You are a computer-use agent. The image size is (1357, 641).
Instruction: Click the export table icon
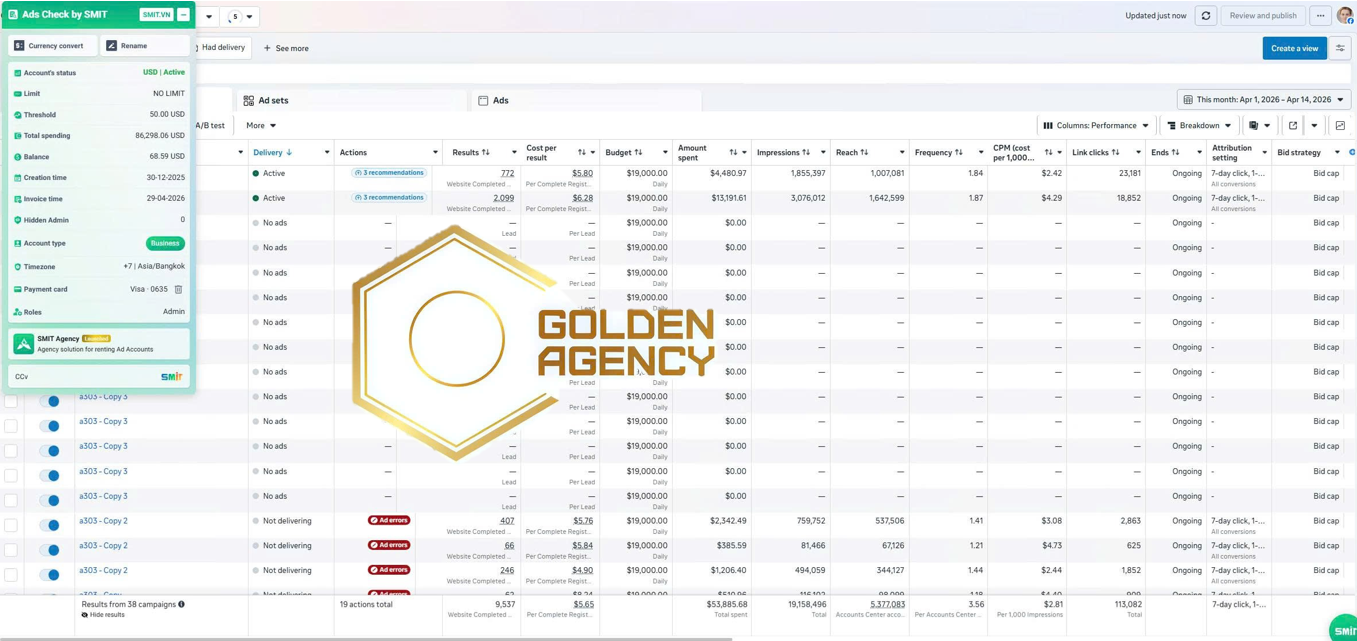pyautogui.click(x=1292, y=126)
